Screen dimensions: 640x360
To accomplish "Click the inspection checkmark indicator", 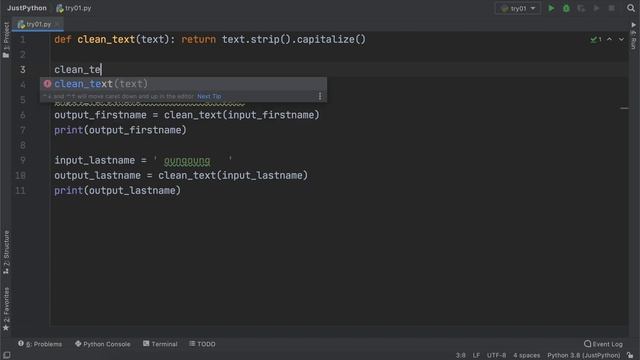I will (596, 40).
